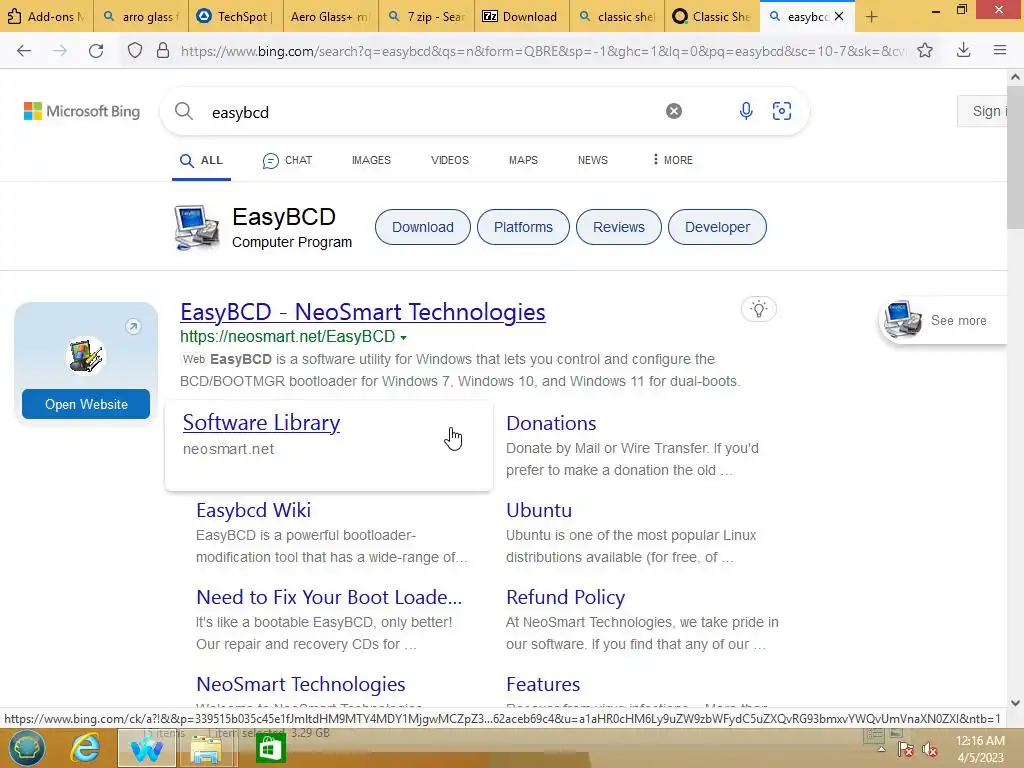Click the padlock site info icon
This screenshot has height=768, width=1024.
point(163,50)
